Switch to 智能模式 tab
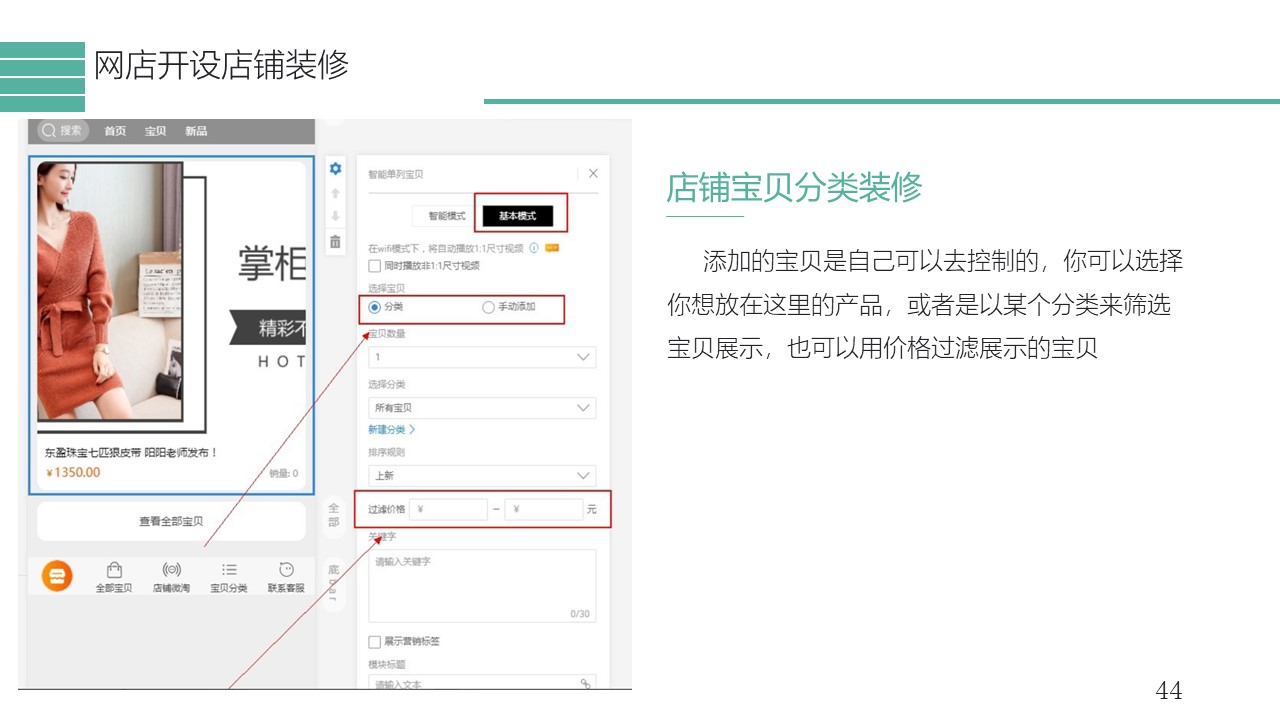 pyautogui.click(x=447, y=216)
